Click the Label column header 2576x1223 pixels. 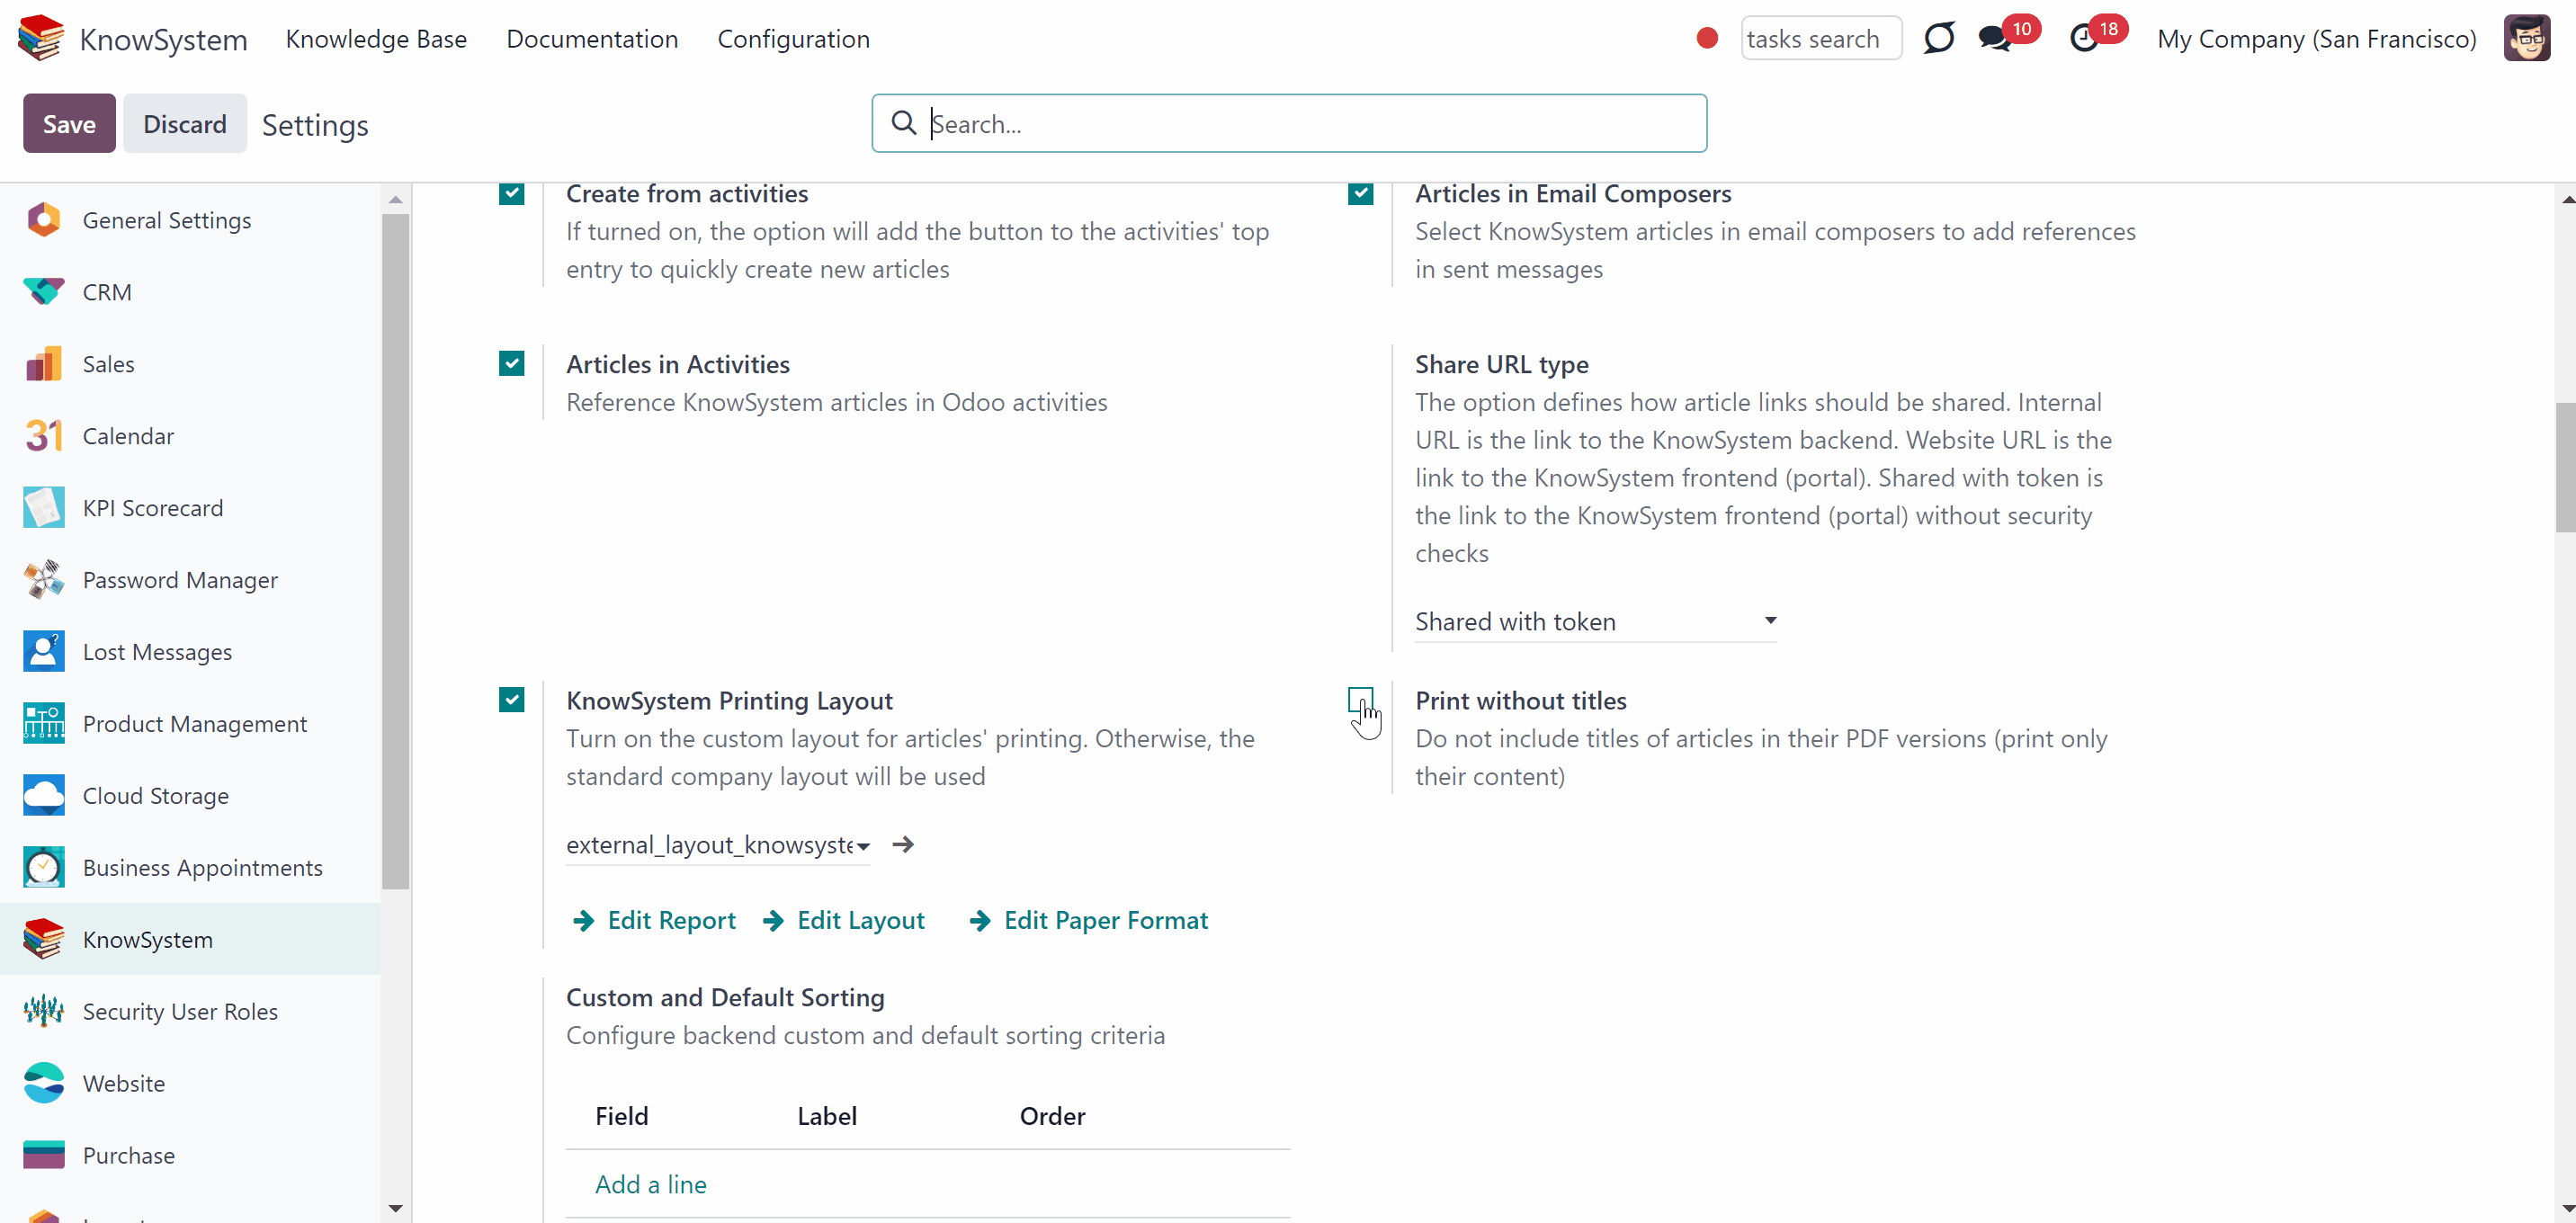point(827,1116)
